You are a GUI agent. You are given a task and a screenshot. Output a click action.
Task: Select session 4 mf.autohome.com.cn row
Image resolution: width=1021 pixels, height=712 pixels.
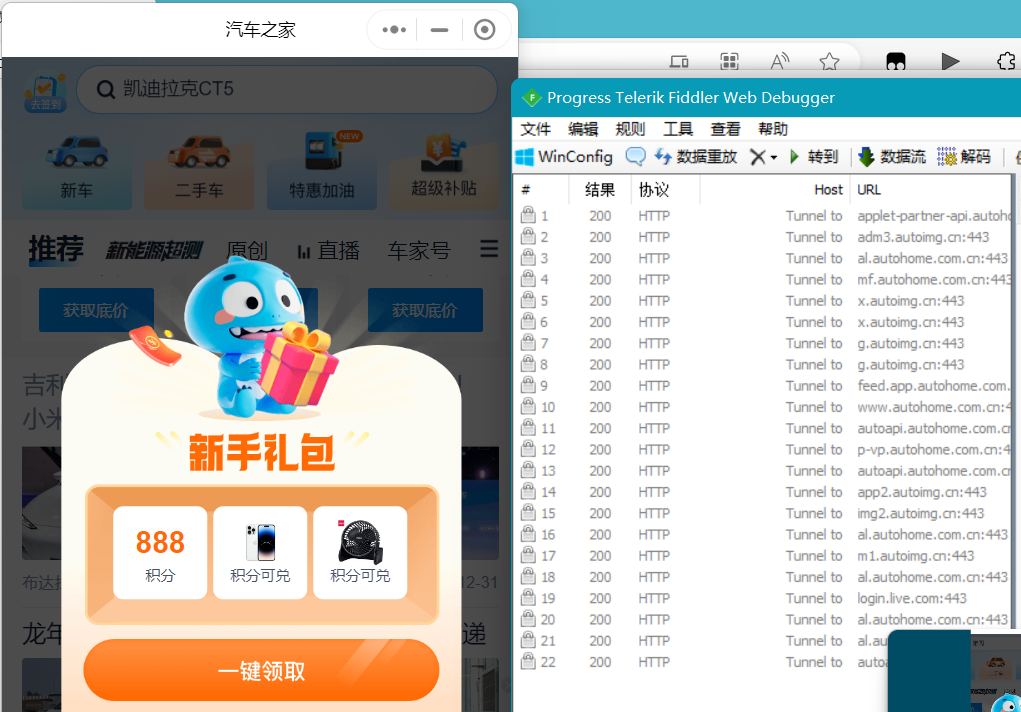pyautogui.click(x=763, y=279)
